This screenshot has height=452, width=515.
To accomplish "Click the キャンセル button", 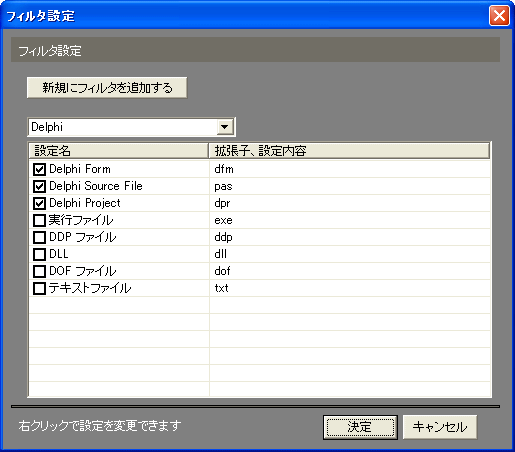I will (440, 427).
